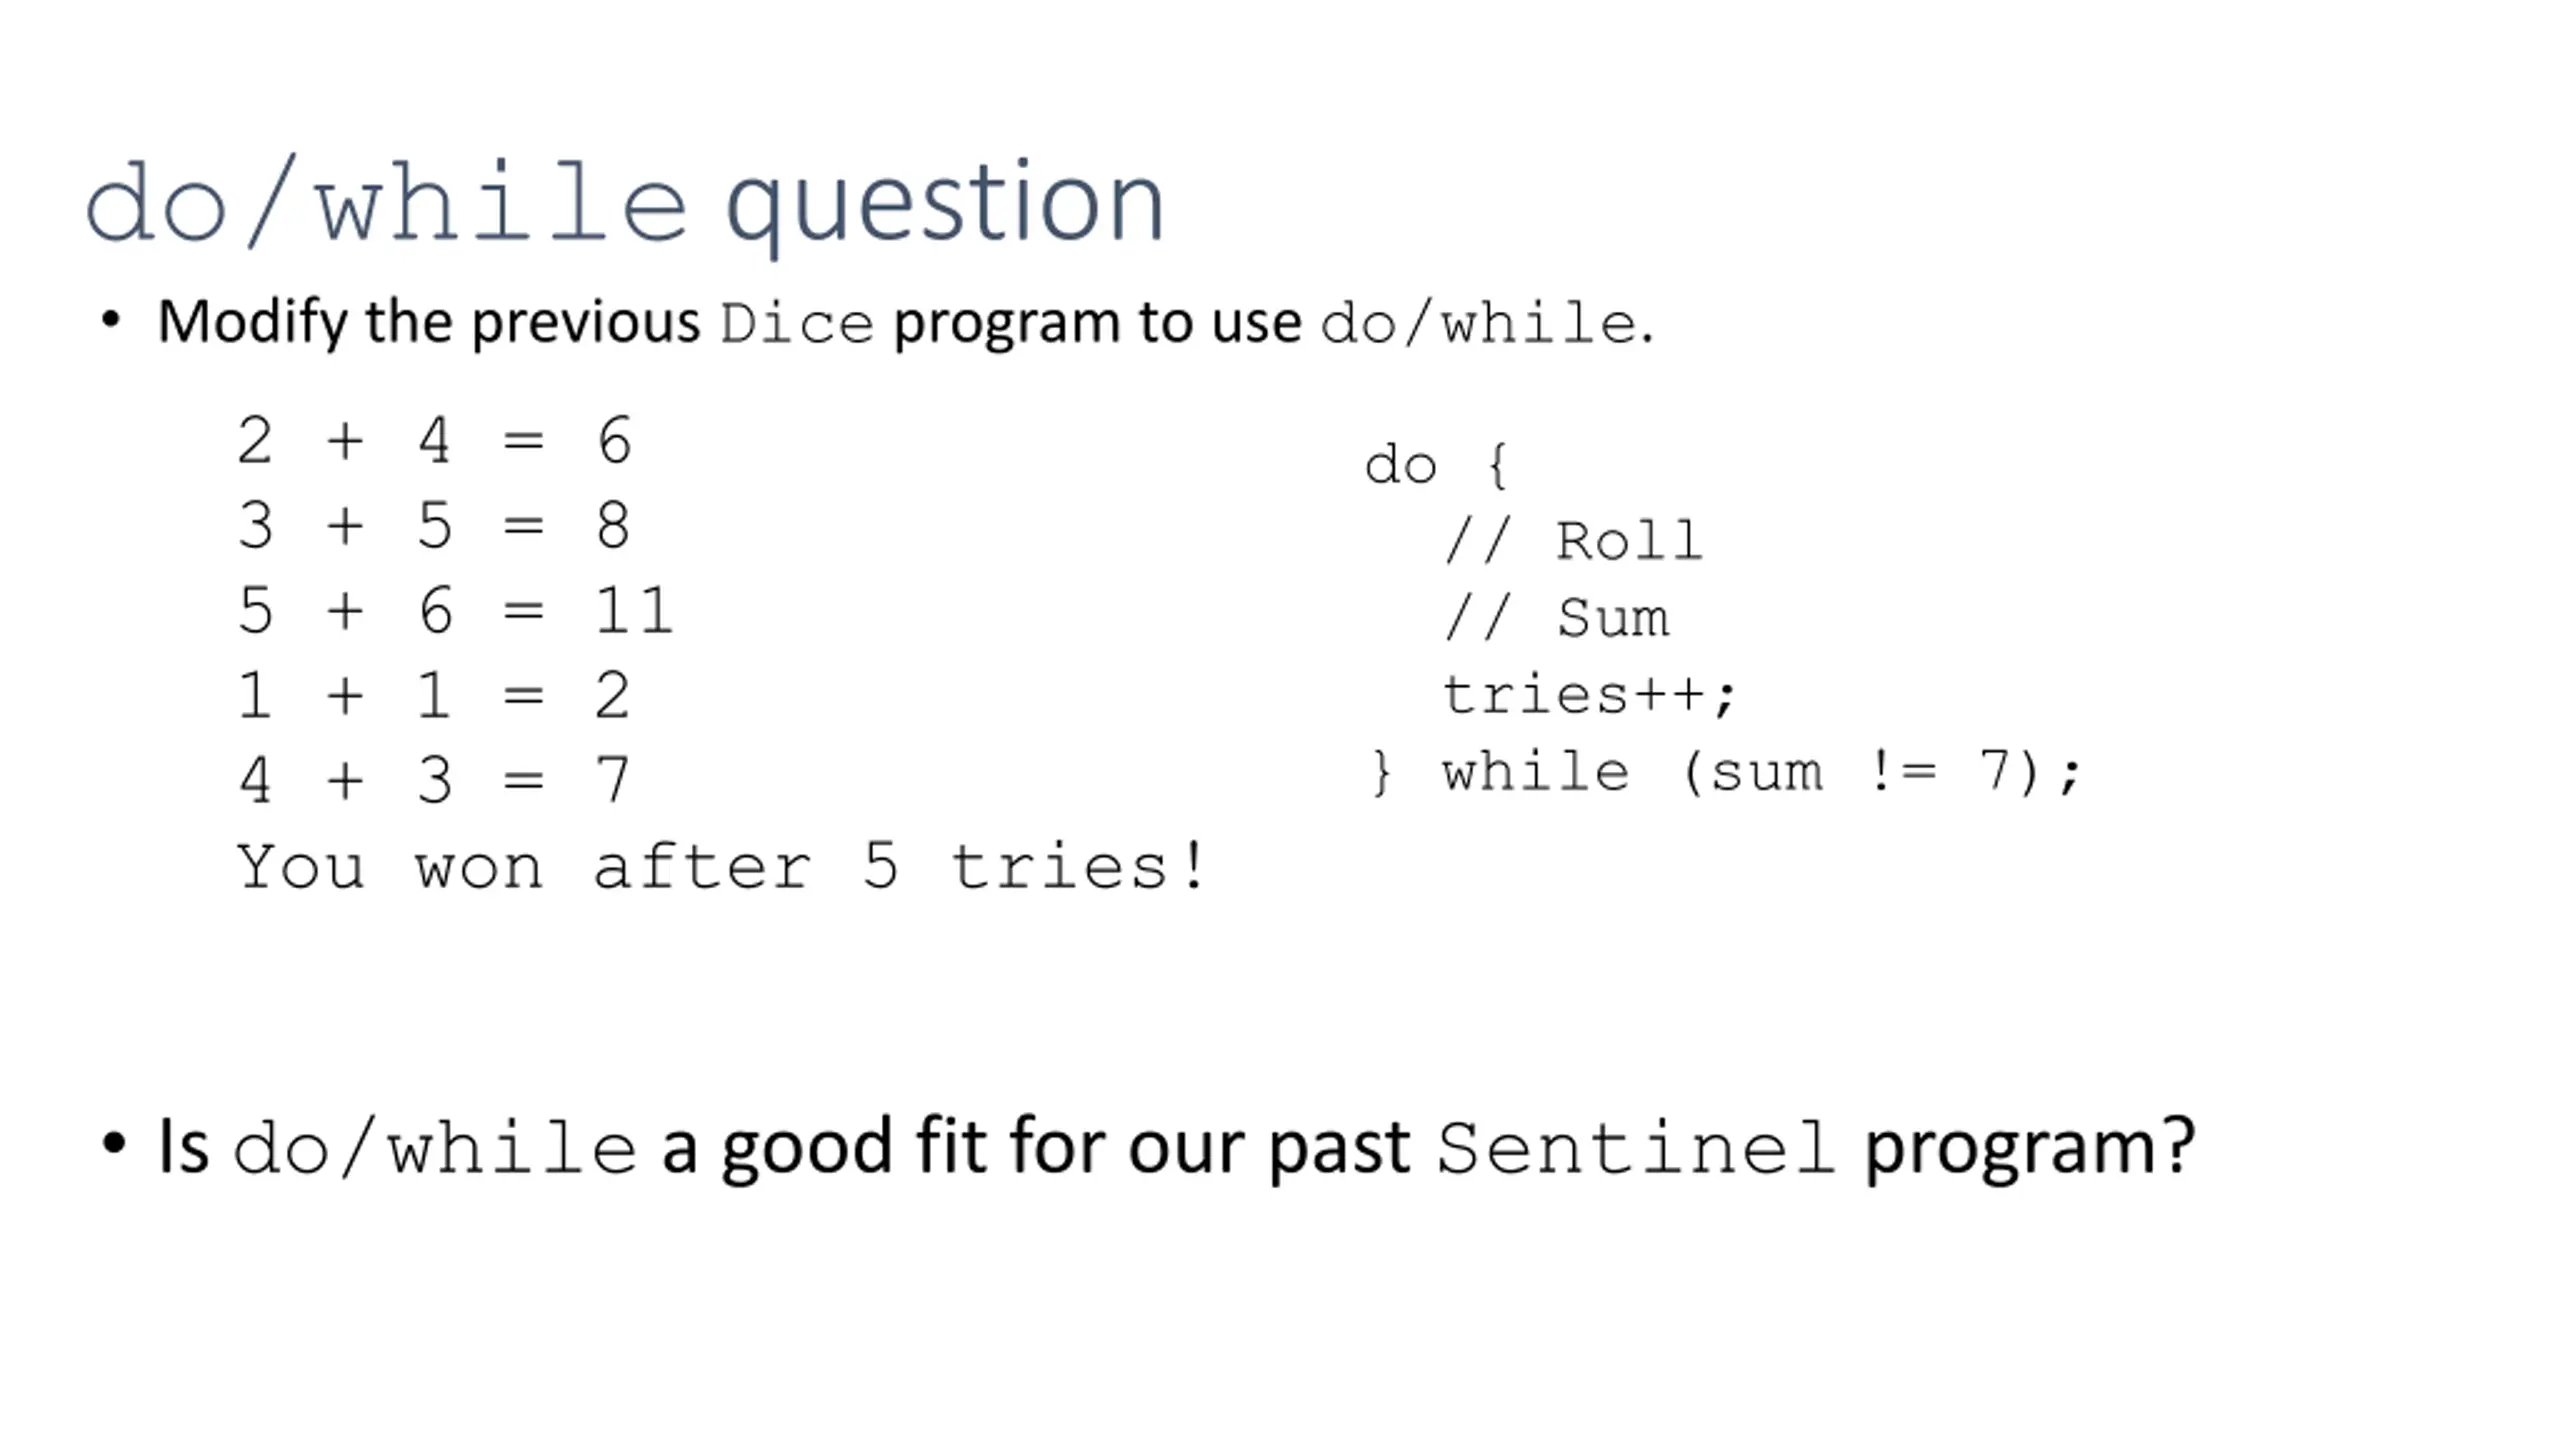Image resolution: width=2560 pixels, height=1440 pixels.
Task: Click the bullet point before "Modify"
Action: click(x=111, y=321)
